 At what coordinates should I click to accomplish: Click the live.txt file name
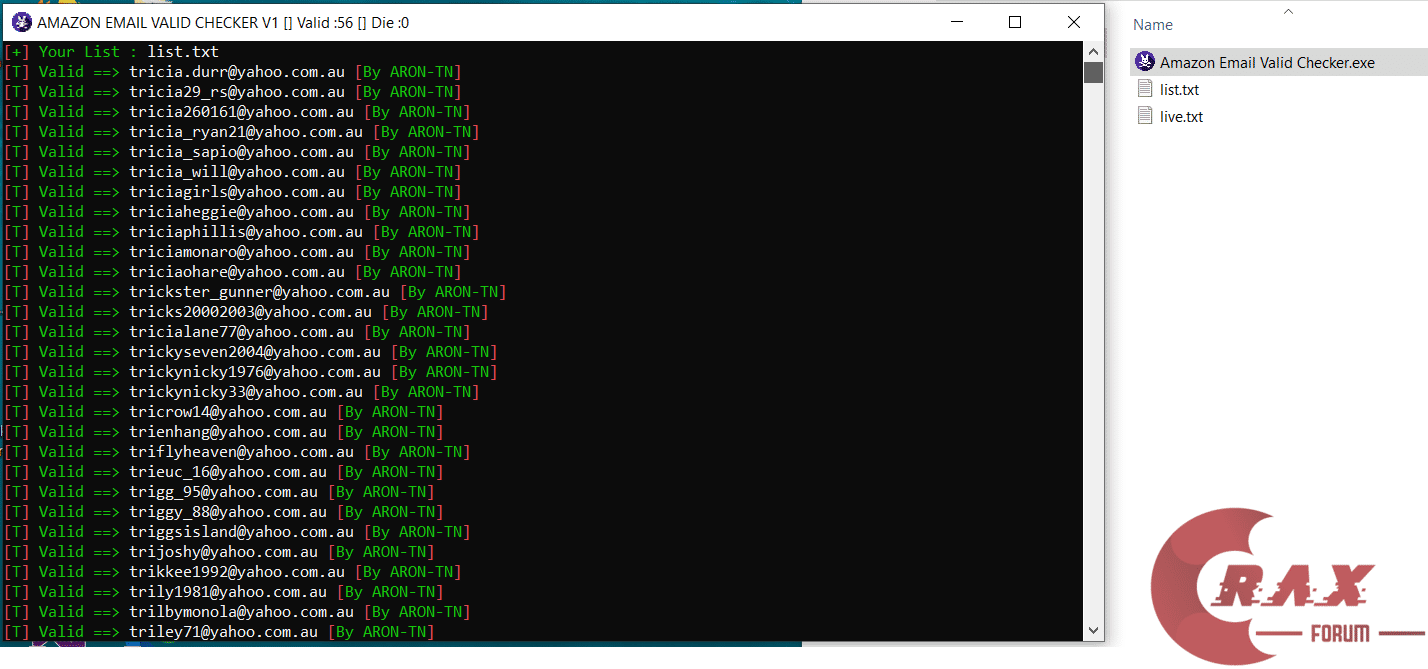[x=1181, y=116]
